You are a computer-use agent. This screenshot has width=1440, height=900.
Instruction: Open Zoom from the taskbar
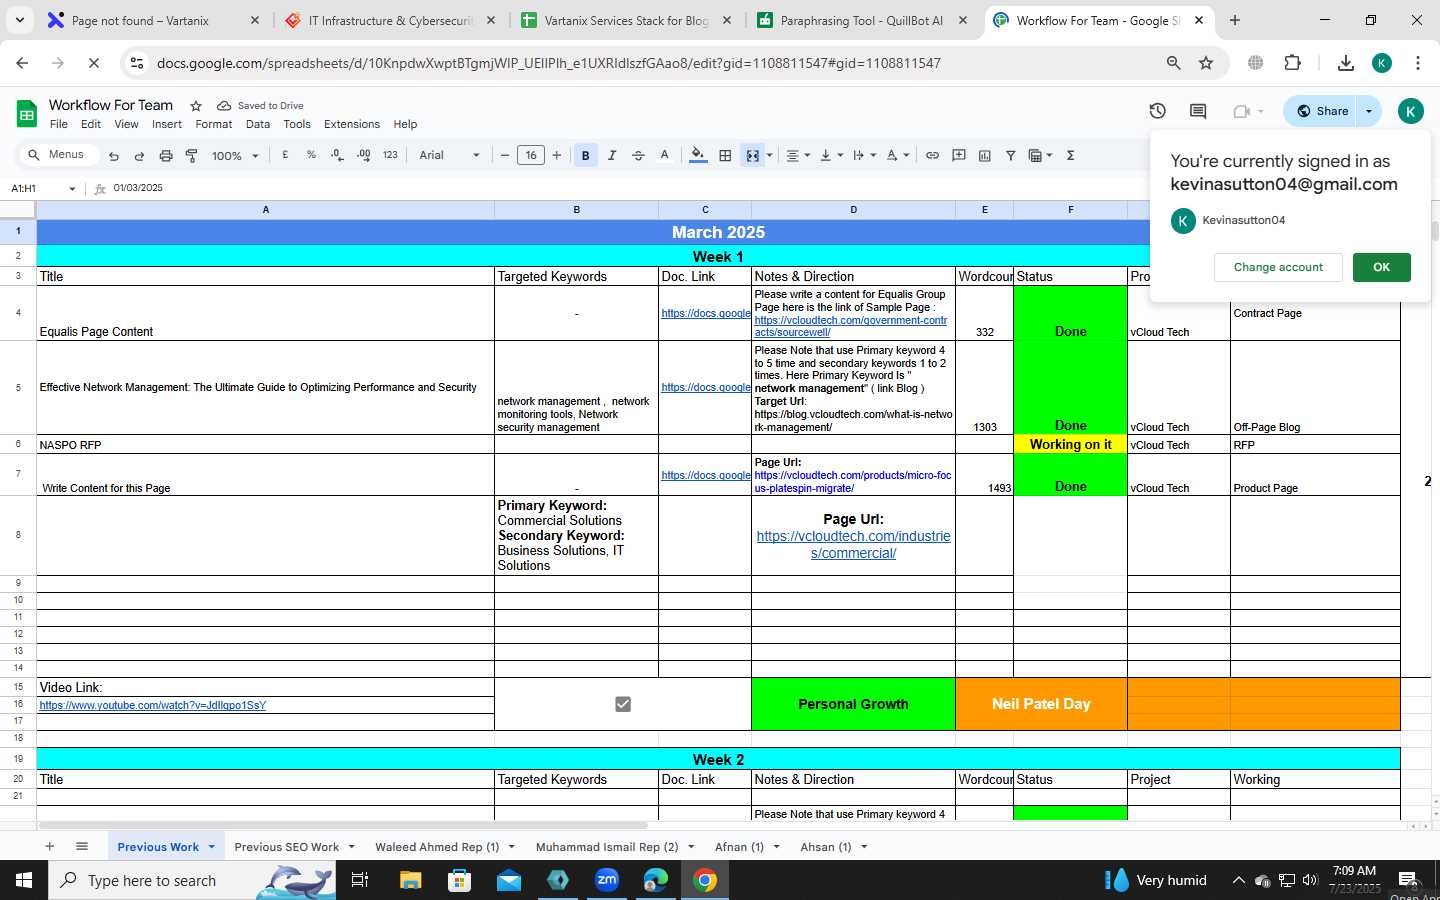click(x=607, y=880)
